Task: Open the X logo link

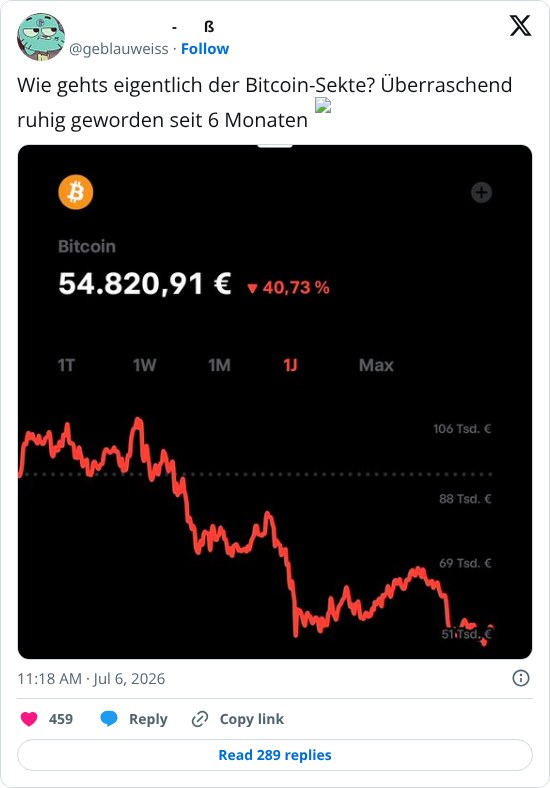Action: coord(520,26)
